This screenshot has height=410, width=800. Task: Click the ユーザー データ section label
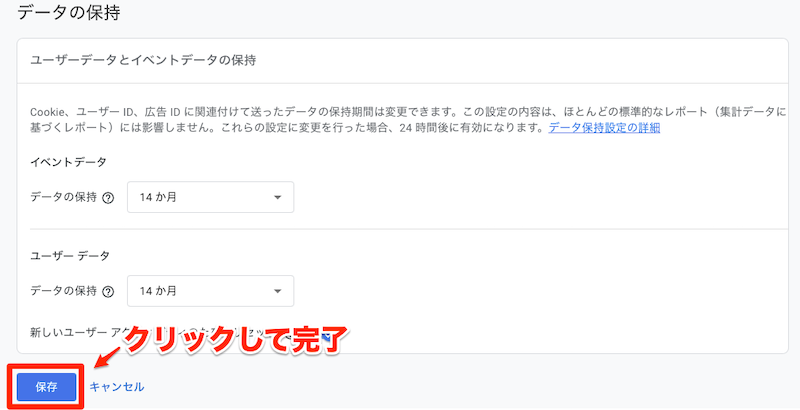(70, 255)
